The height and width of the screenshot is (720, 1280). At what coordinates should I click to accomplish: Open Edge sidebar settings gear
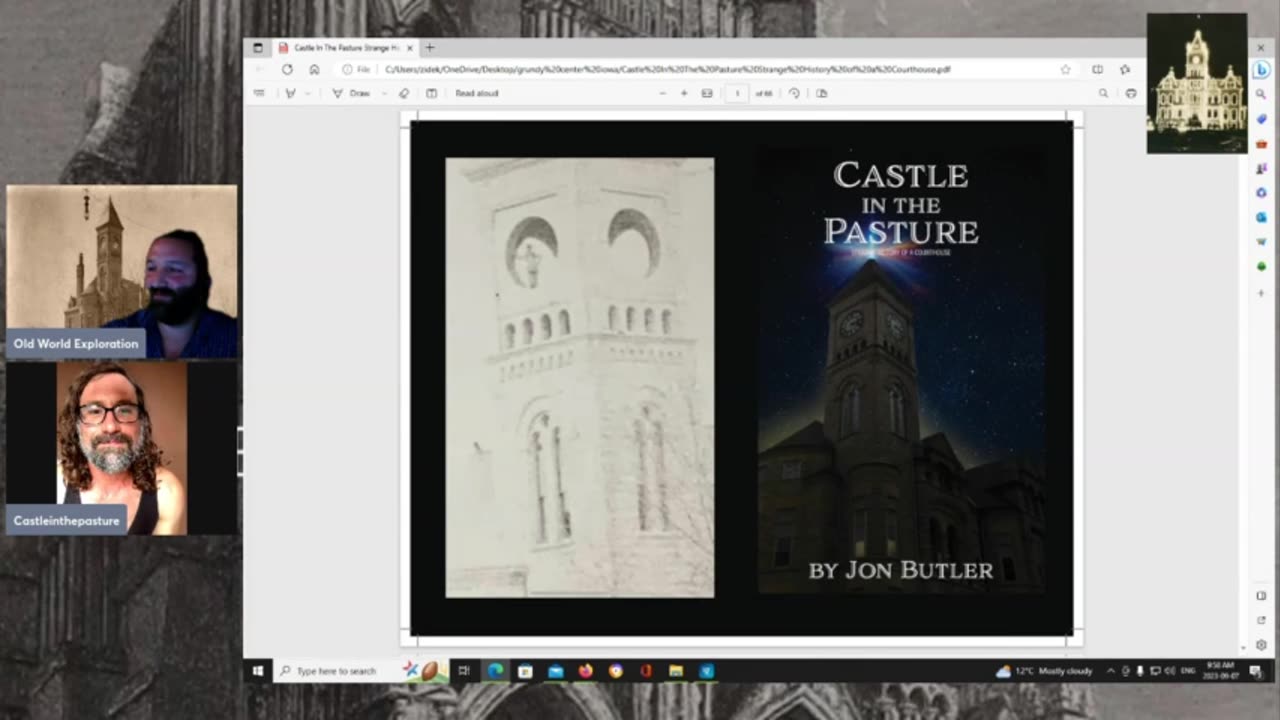(x=1262, y=645)
